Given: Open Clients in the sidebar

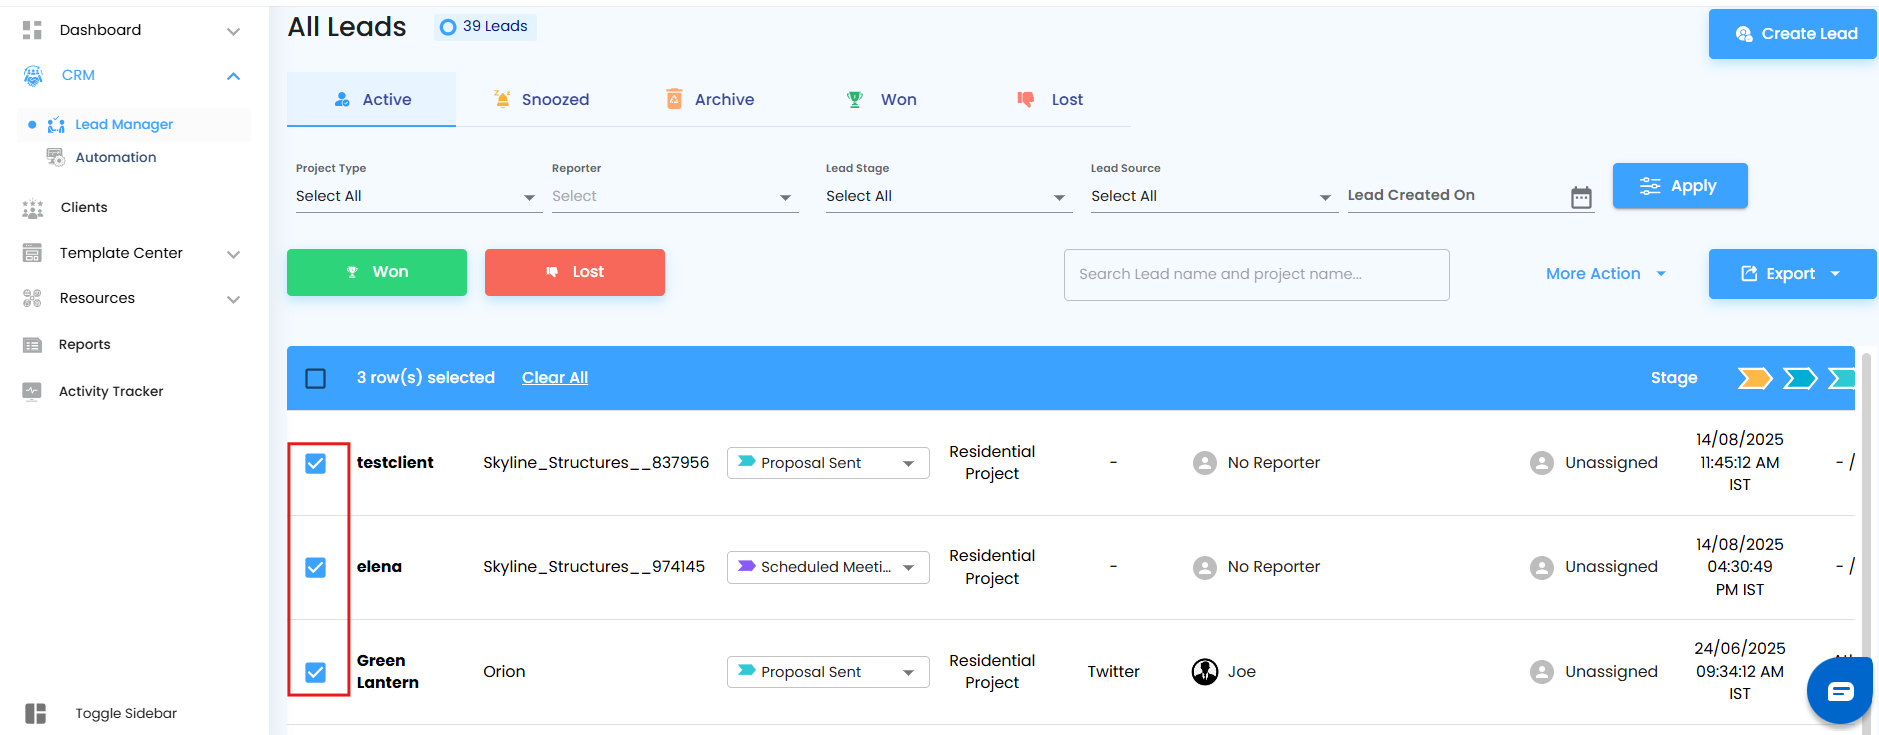Looking at the screenshot, I should coord(83,207).
